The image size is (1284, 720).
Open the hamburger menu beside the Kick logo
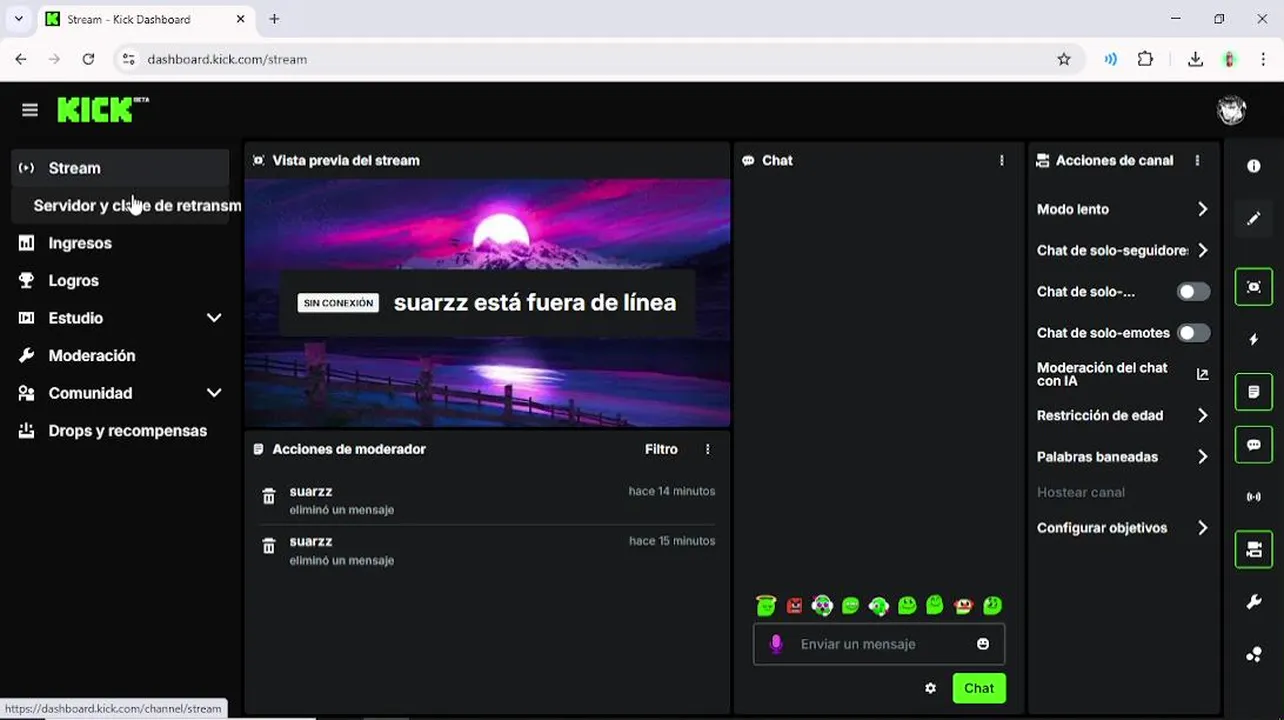30,110
